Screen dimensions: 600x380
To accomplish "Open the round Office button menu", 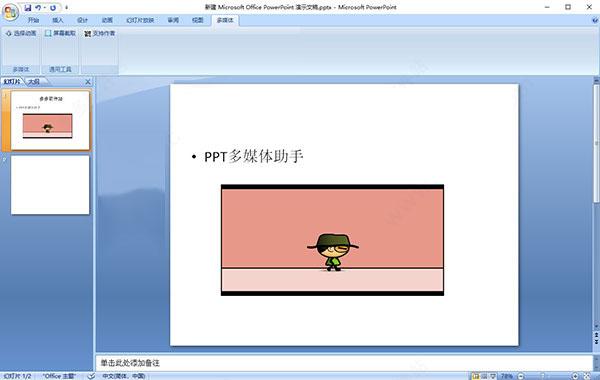I will tap(10, 12).
